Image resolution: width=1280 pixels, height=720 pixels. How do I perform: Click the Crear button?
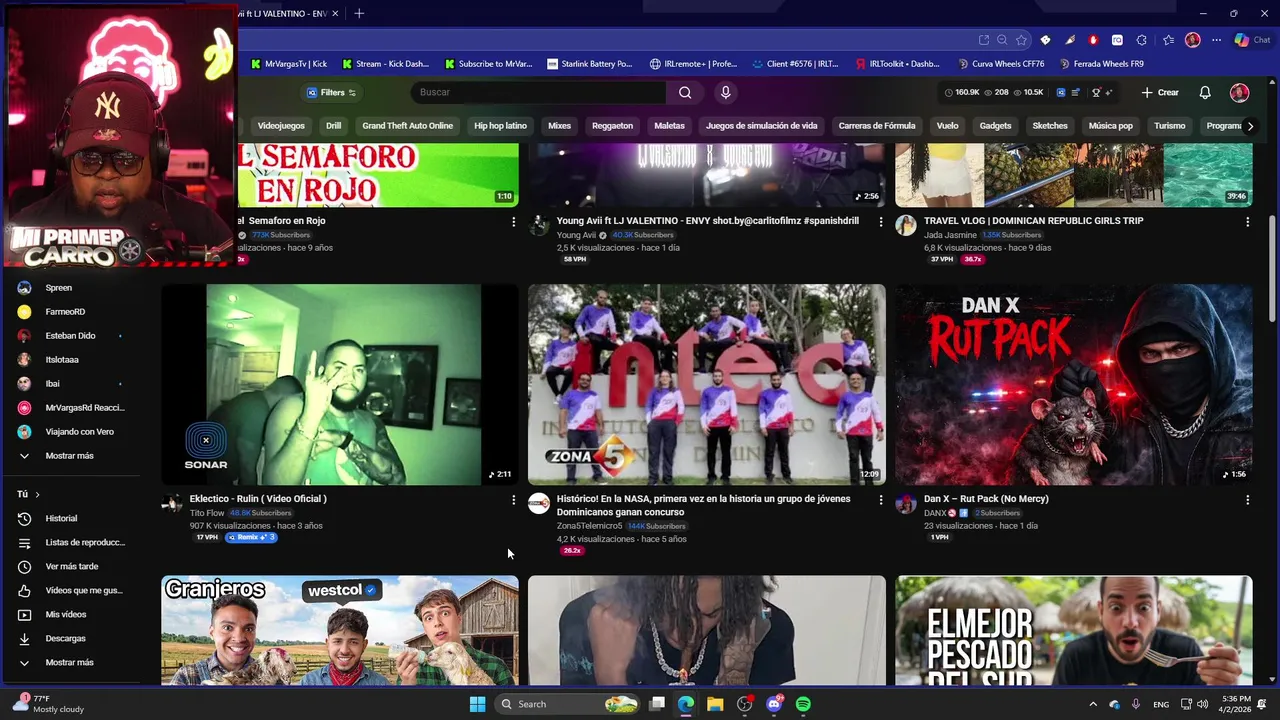(x=1160, y=92)
